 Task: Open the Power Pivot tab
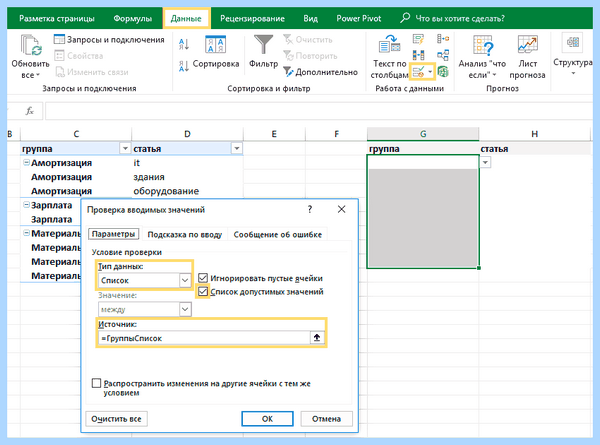click(x=359, y=18)
